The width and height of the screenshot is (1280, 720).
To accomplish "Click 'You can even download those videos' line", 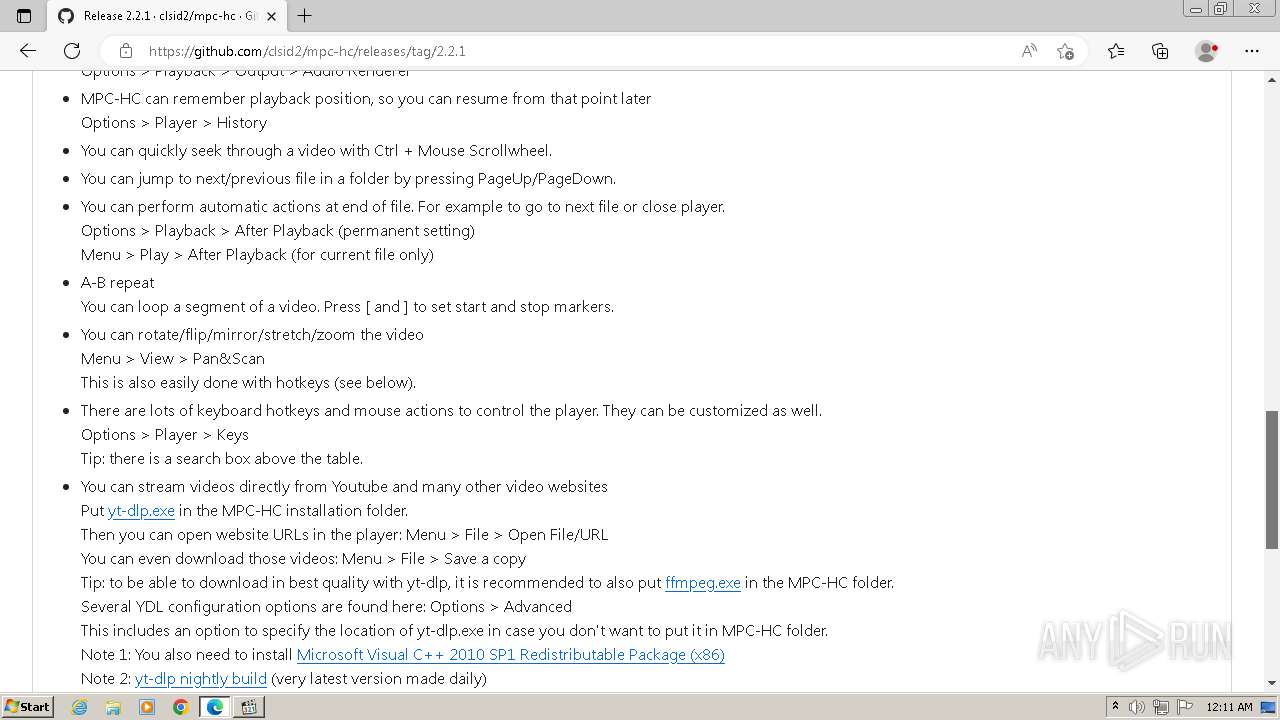I will coord(303,558).
